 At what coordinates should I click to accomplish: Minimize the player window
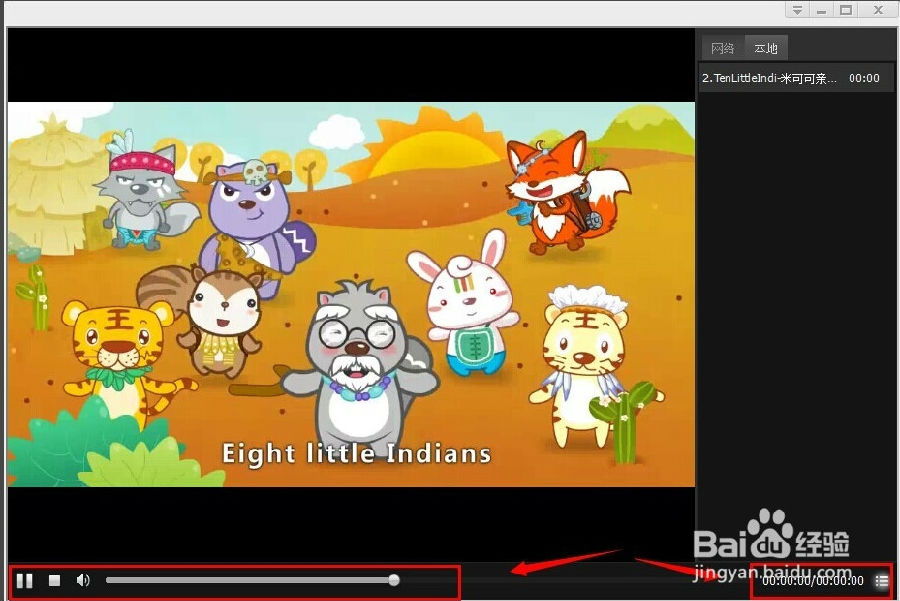tap(822, 10)
